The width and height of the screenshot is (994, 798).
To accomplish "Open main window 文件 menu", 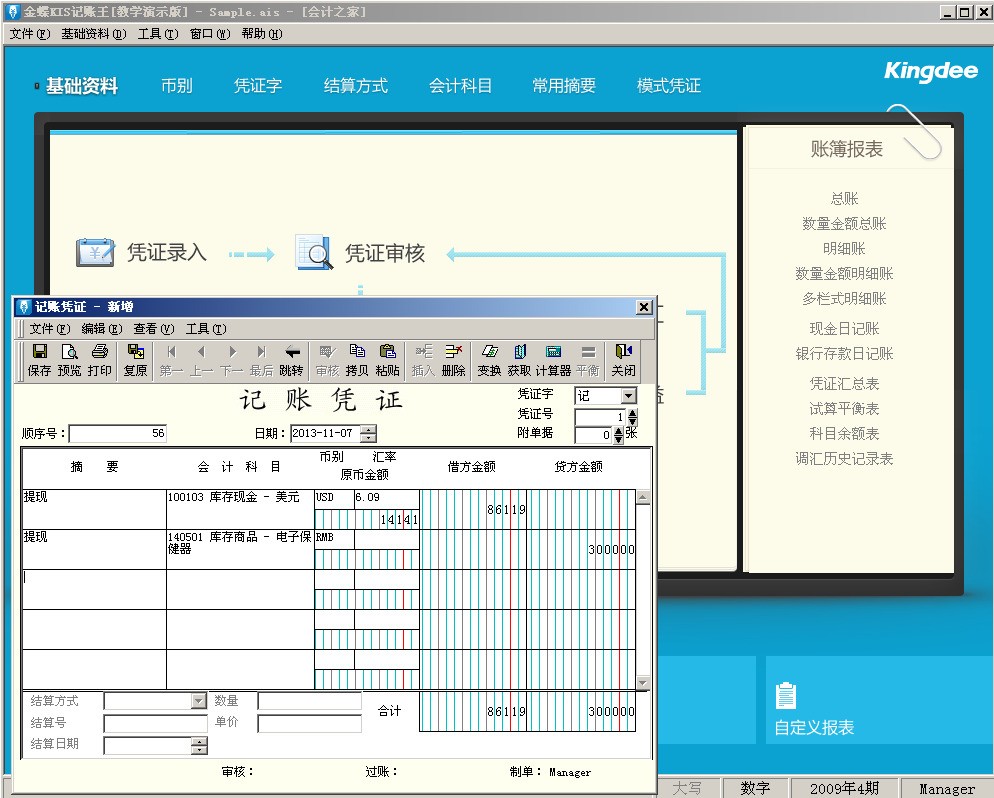I will coord(30,34).
